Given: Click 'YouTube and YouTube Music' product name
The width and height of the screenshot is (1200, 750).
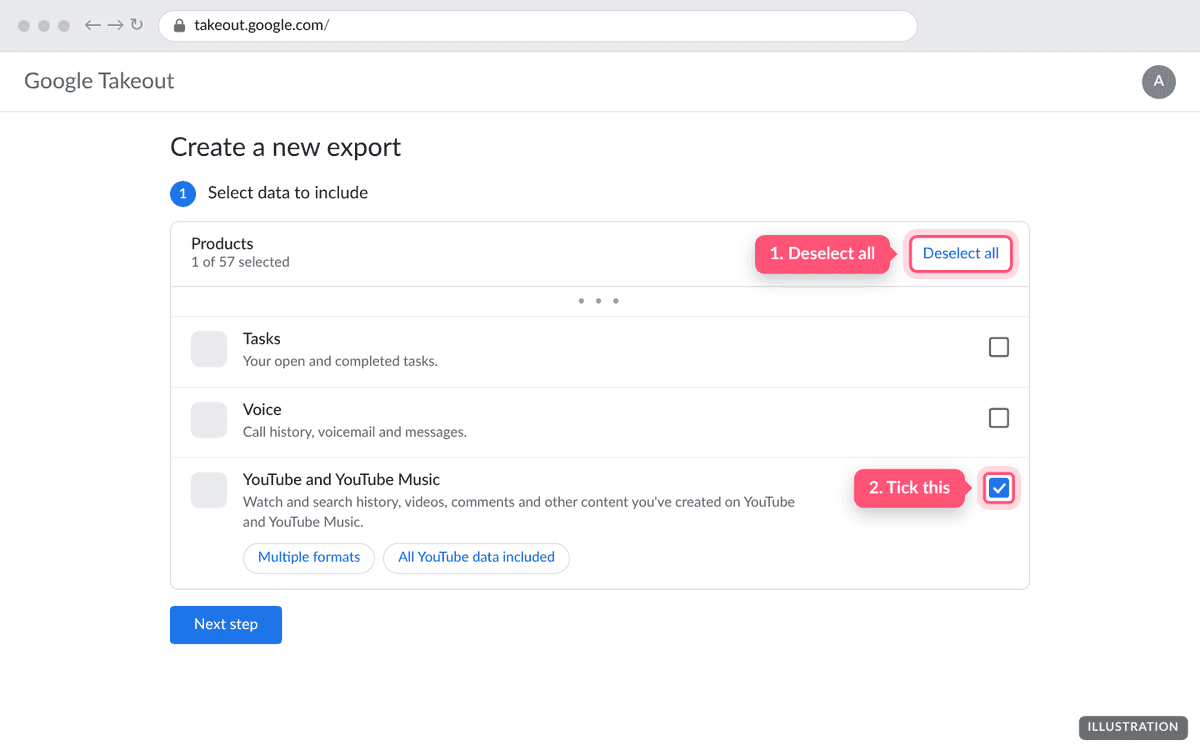Looking at the screenshot, I should coord(341,480).
